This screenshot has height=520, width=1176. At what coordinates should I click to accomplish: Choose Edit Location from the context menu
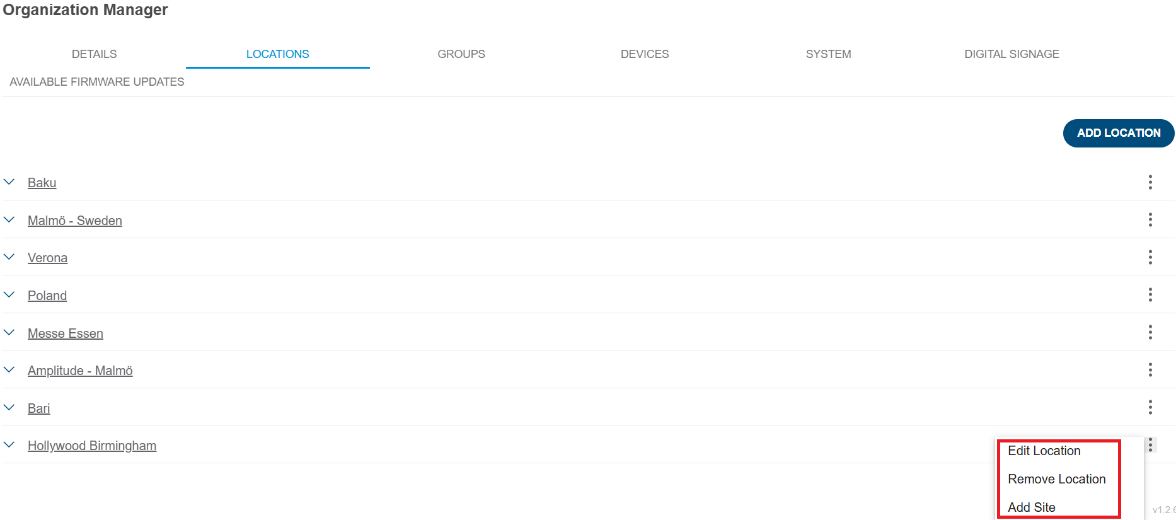[1044, 451]
